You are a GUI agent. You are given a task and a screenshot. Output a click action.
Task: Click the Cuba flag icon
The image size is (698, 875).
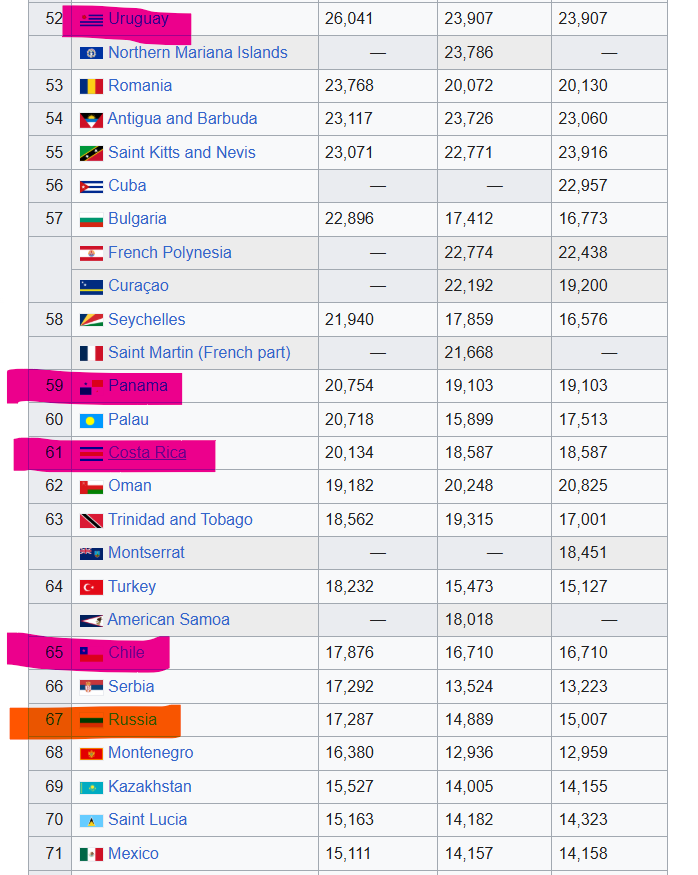click(91, 186)
